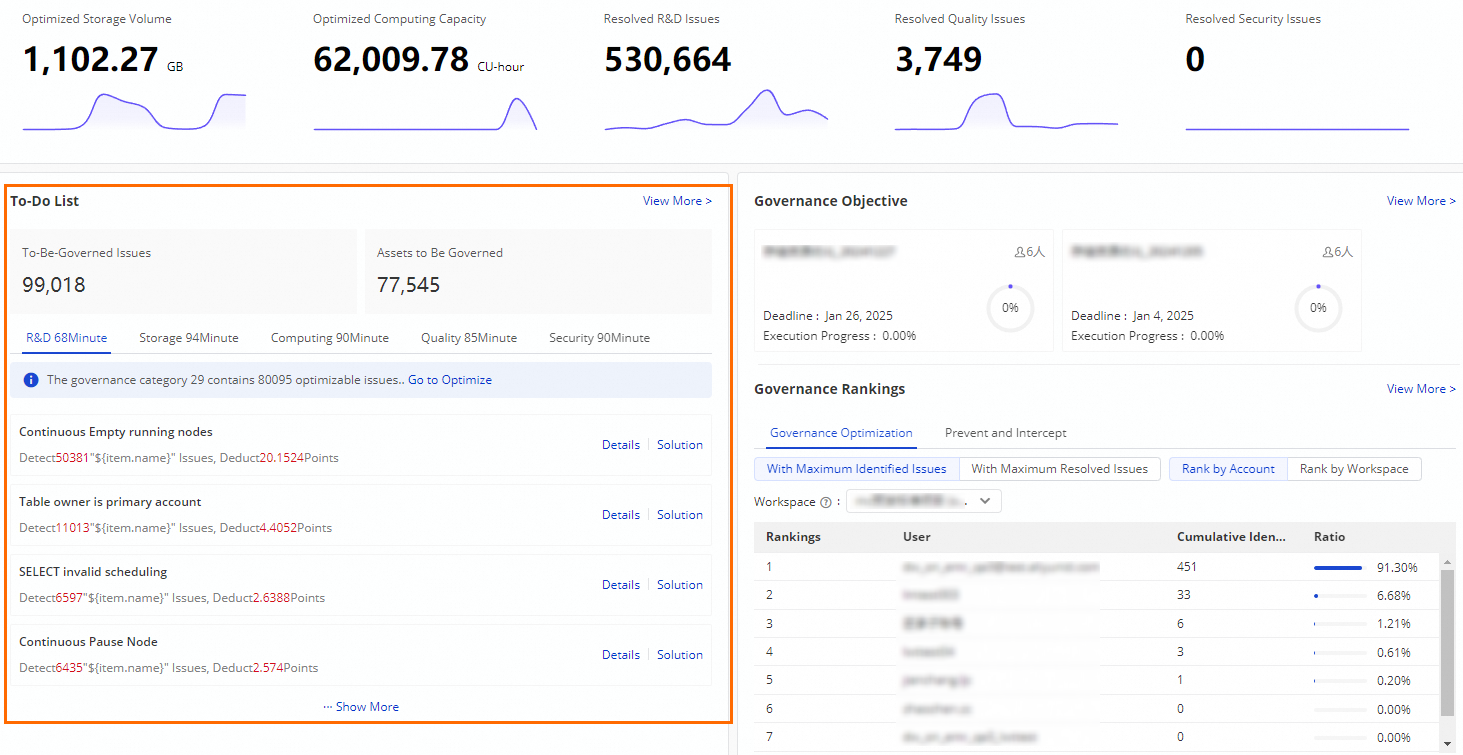Click the Deadline Jan 4, 2025 text
The image size is (1463, 755).
pyautogui.click(x=1132, y=316)
